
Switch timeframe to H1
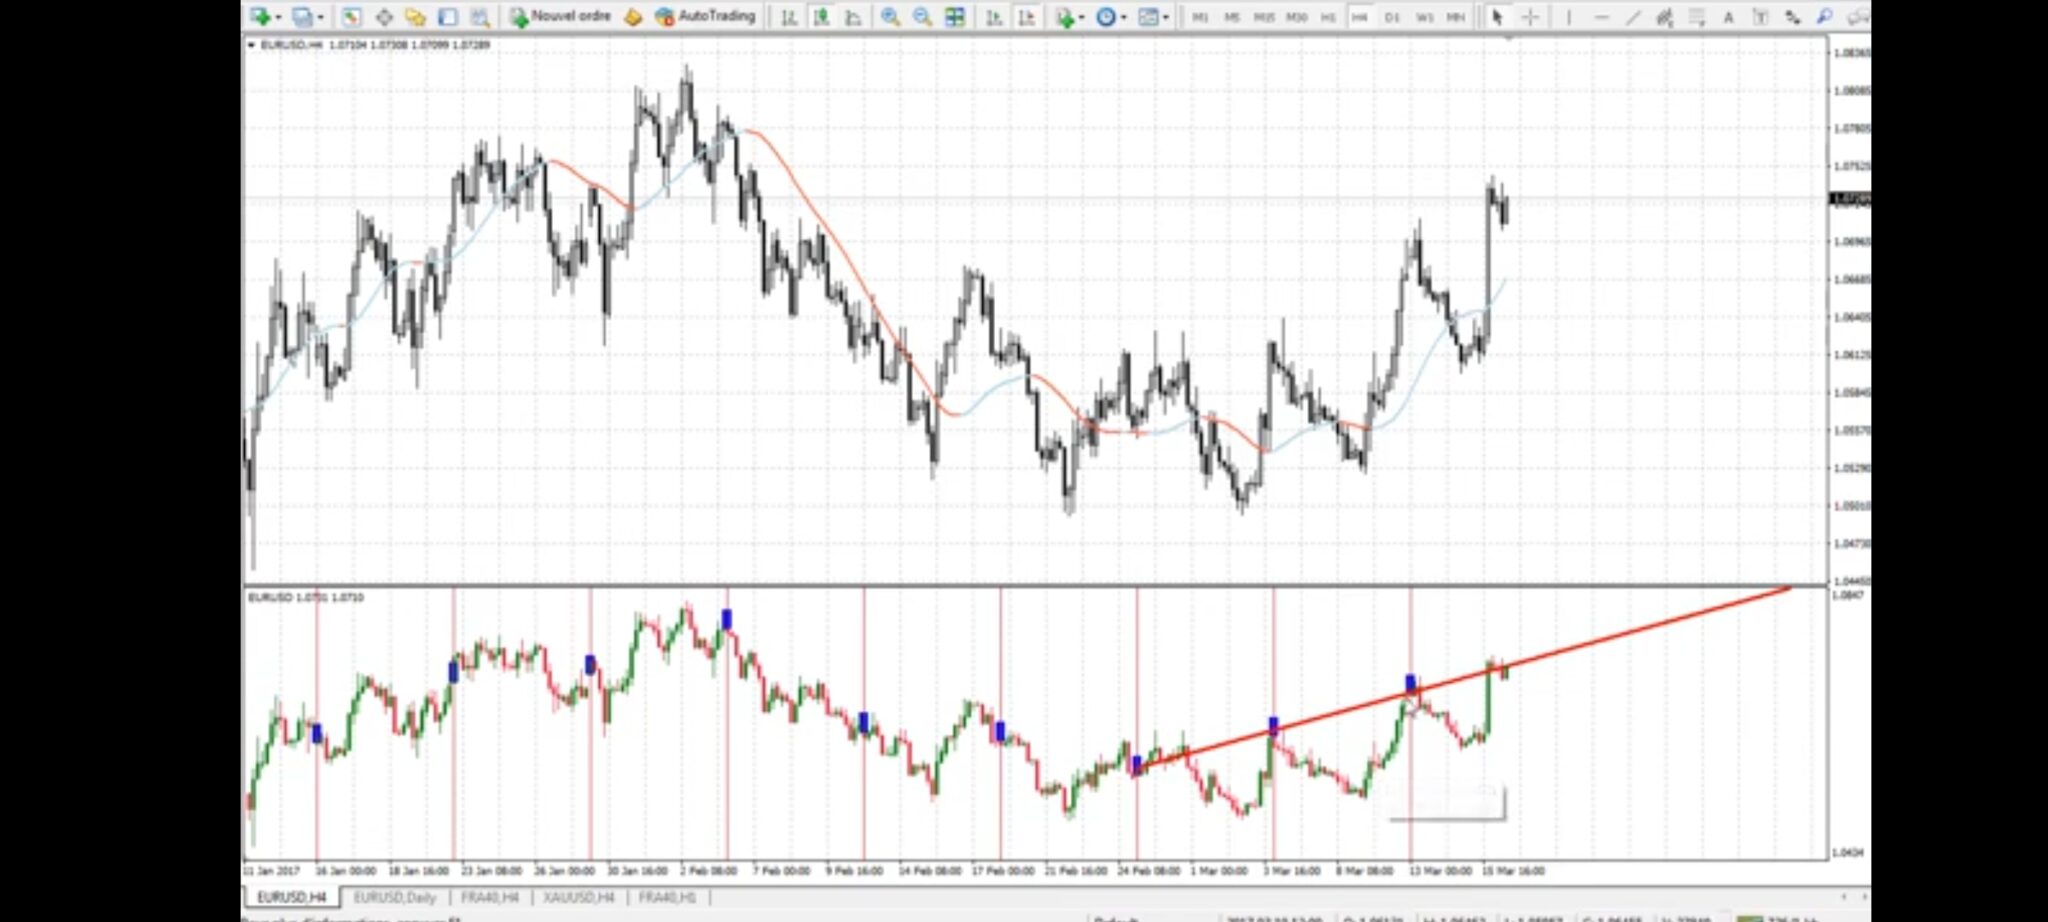tap(1328, 17)
